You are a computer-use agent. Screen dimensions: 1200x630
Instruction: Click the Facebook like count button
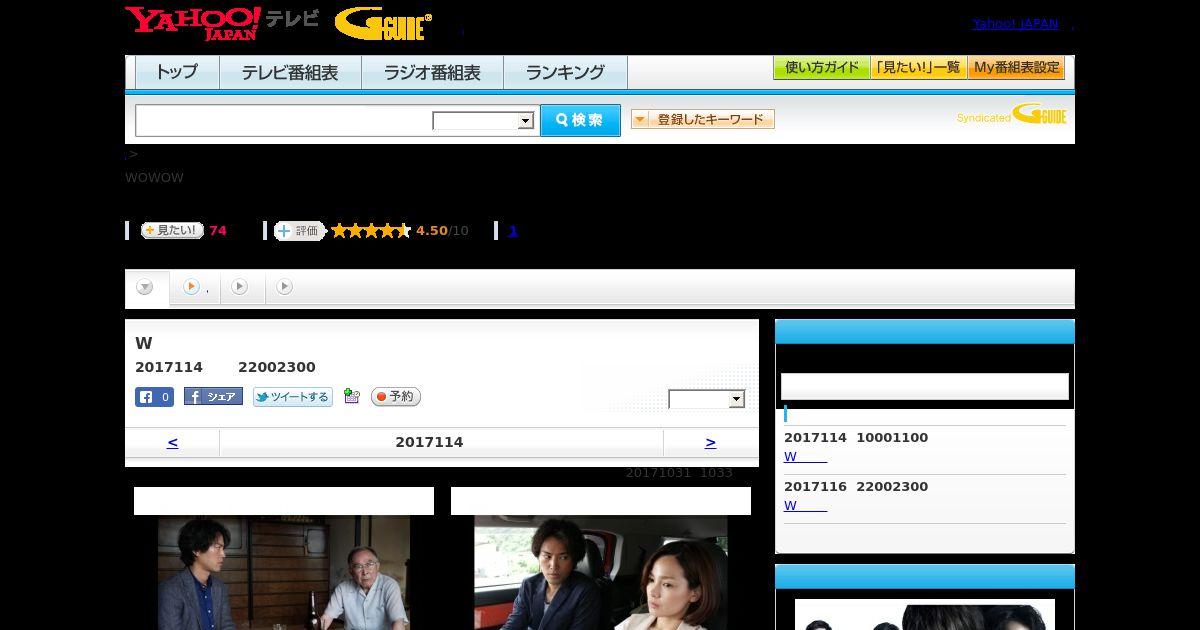click(x=154, y=397)
